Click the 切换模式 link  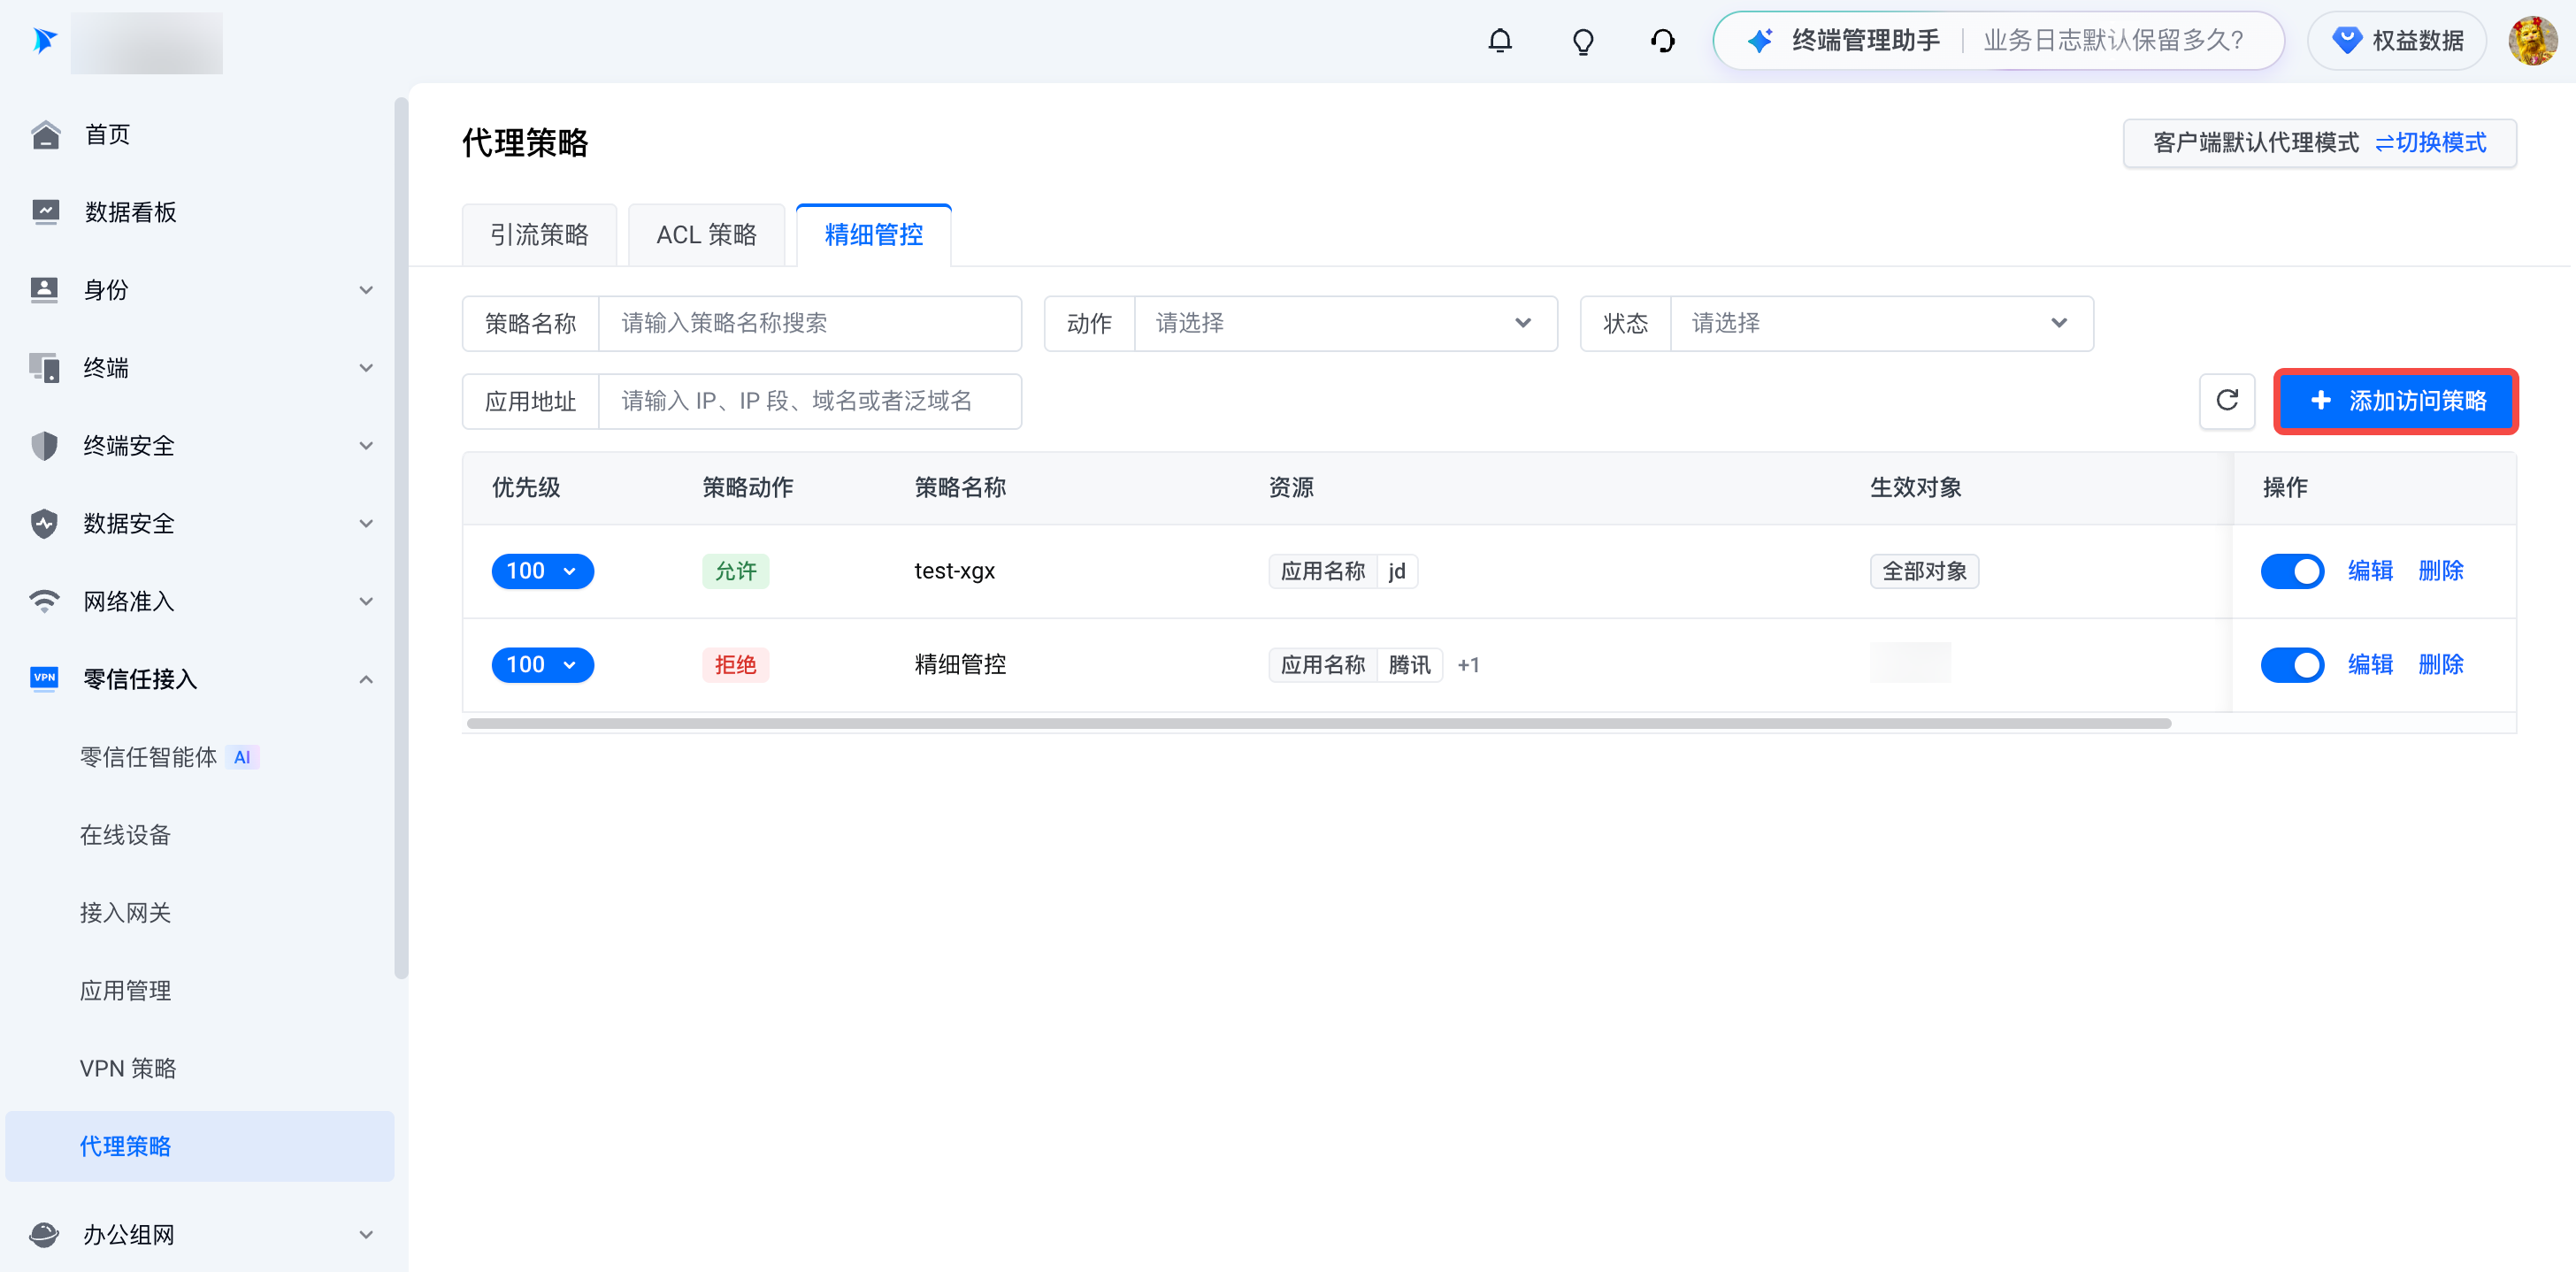point(2430,143)
